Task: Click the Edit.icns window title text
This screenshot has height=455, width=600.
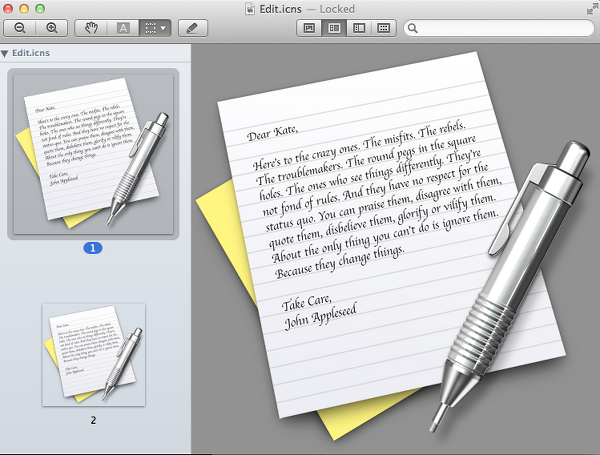Action: click(280, 9)
